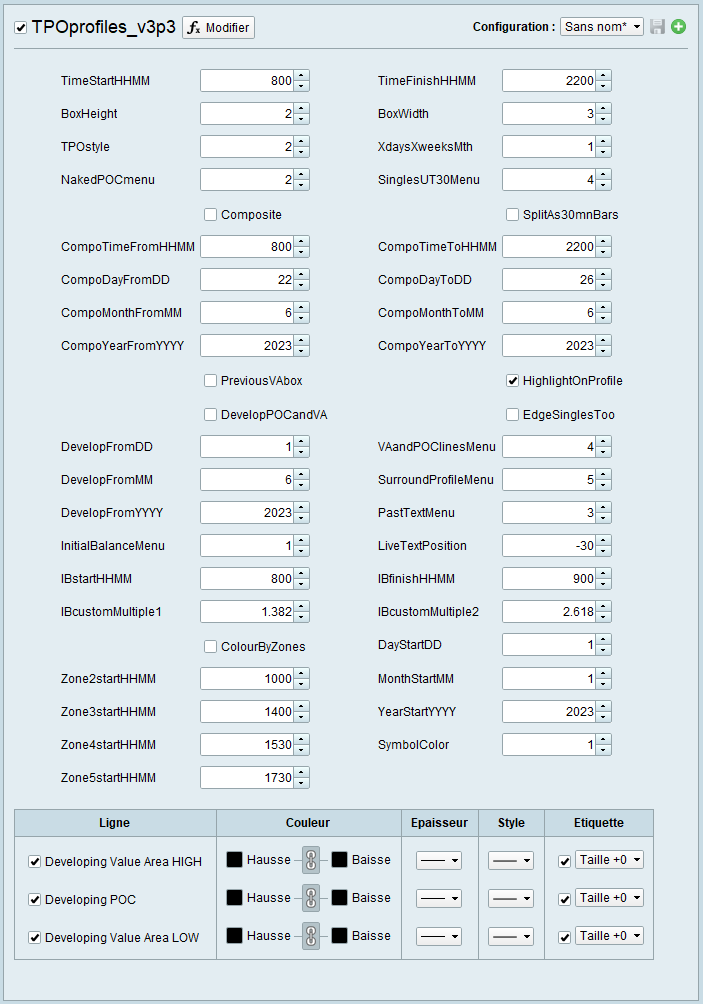Click the PastTextMenu input field
Viewport: 703px width, 1004px height.
point(549,513)
